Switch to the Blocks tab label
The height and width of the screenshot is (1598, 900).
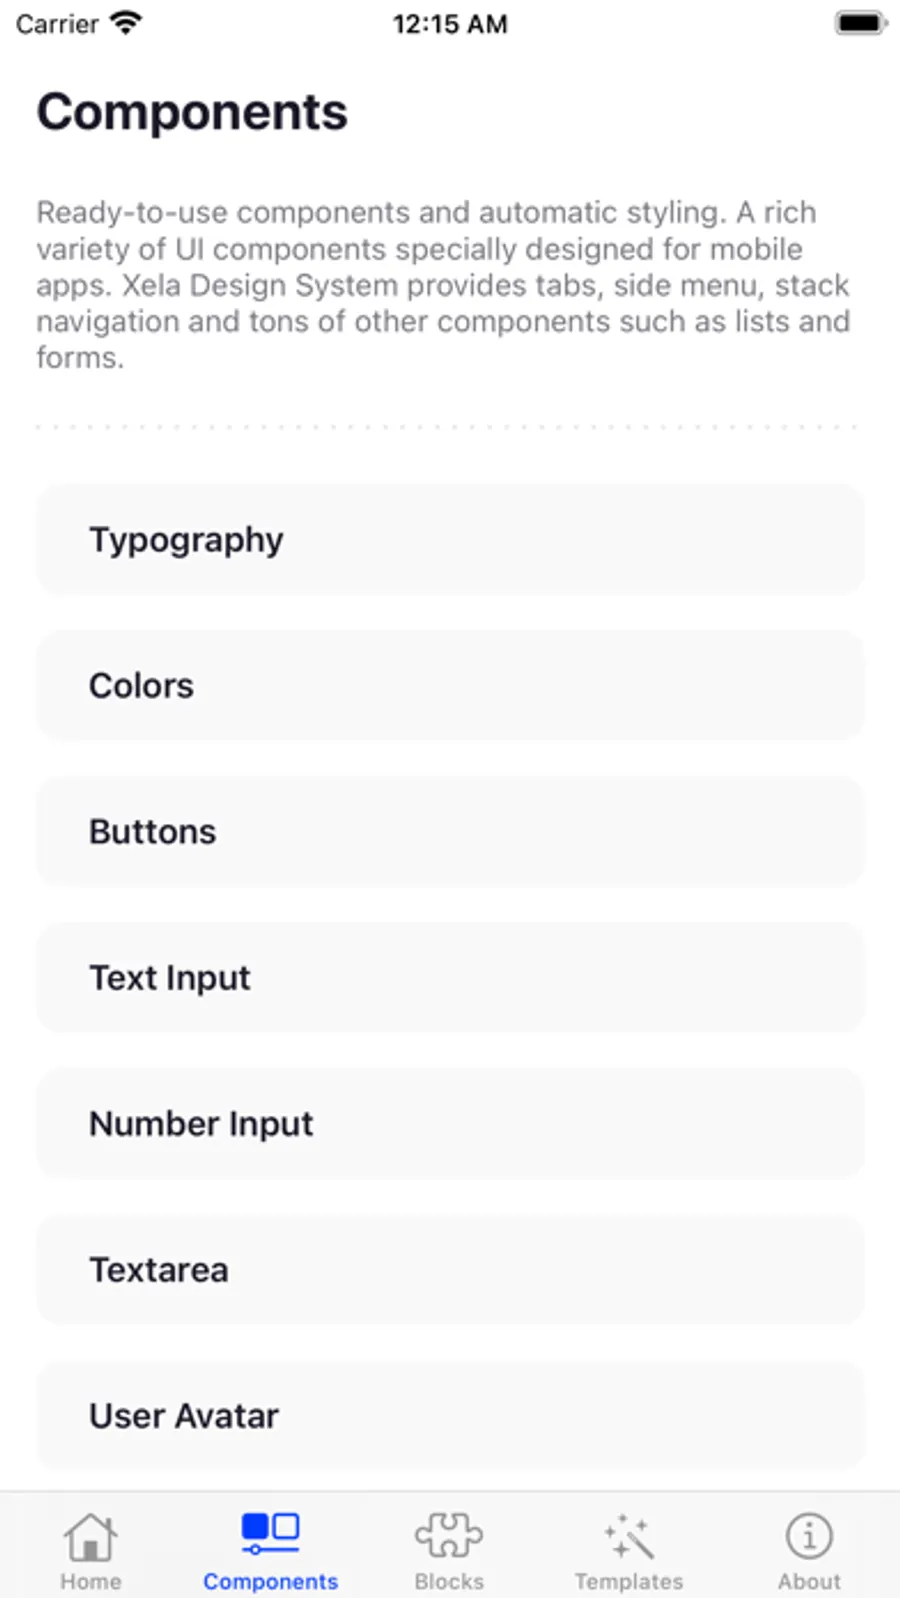[x=449, y=1581]
